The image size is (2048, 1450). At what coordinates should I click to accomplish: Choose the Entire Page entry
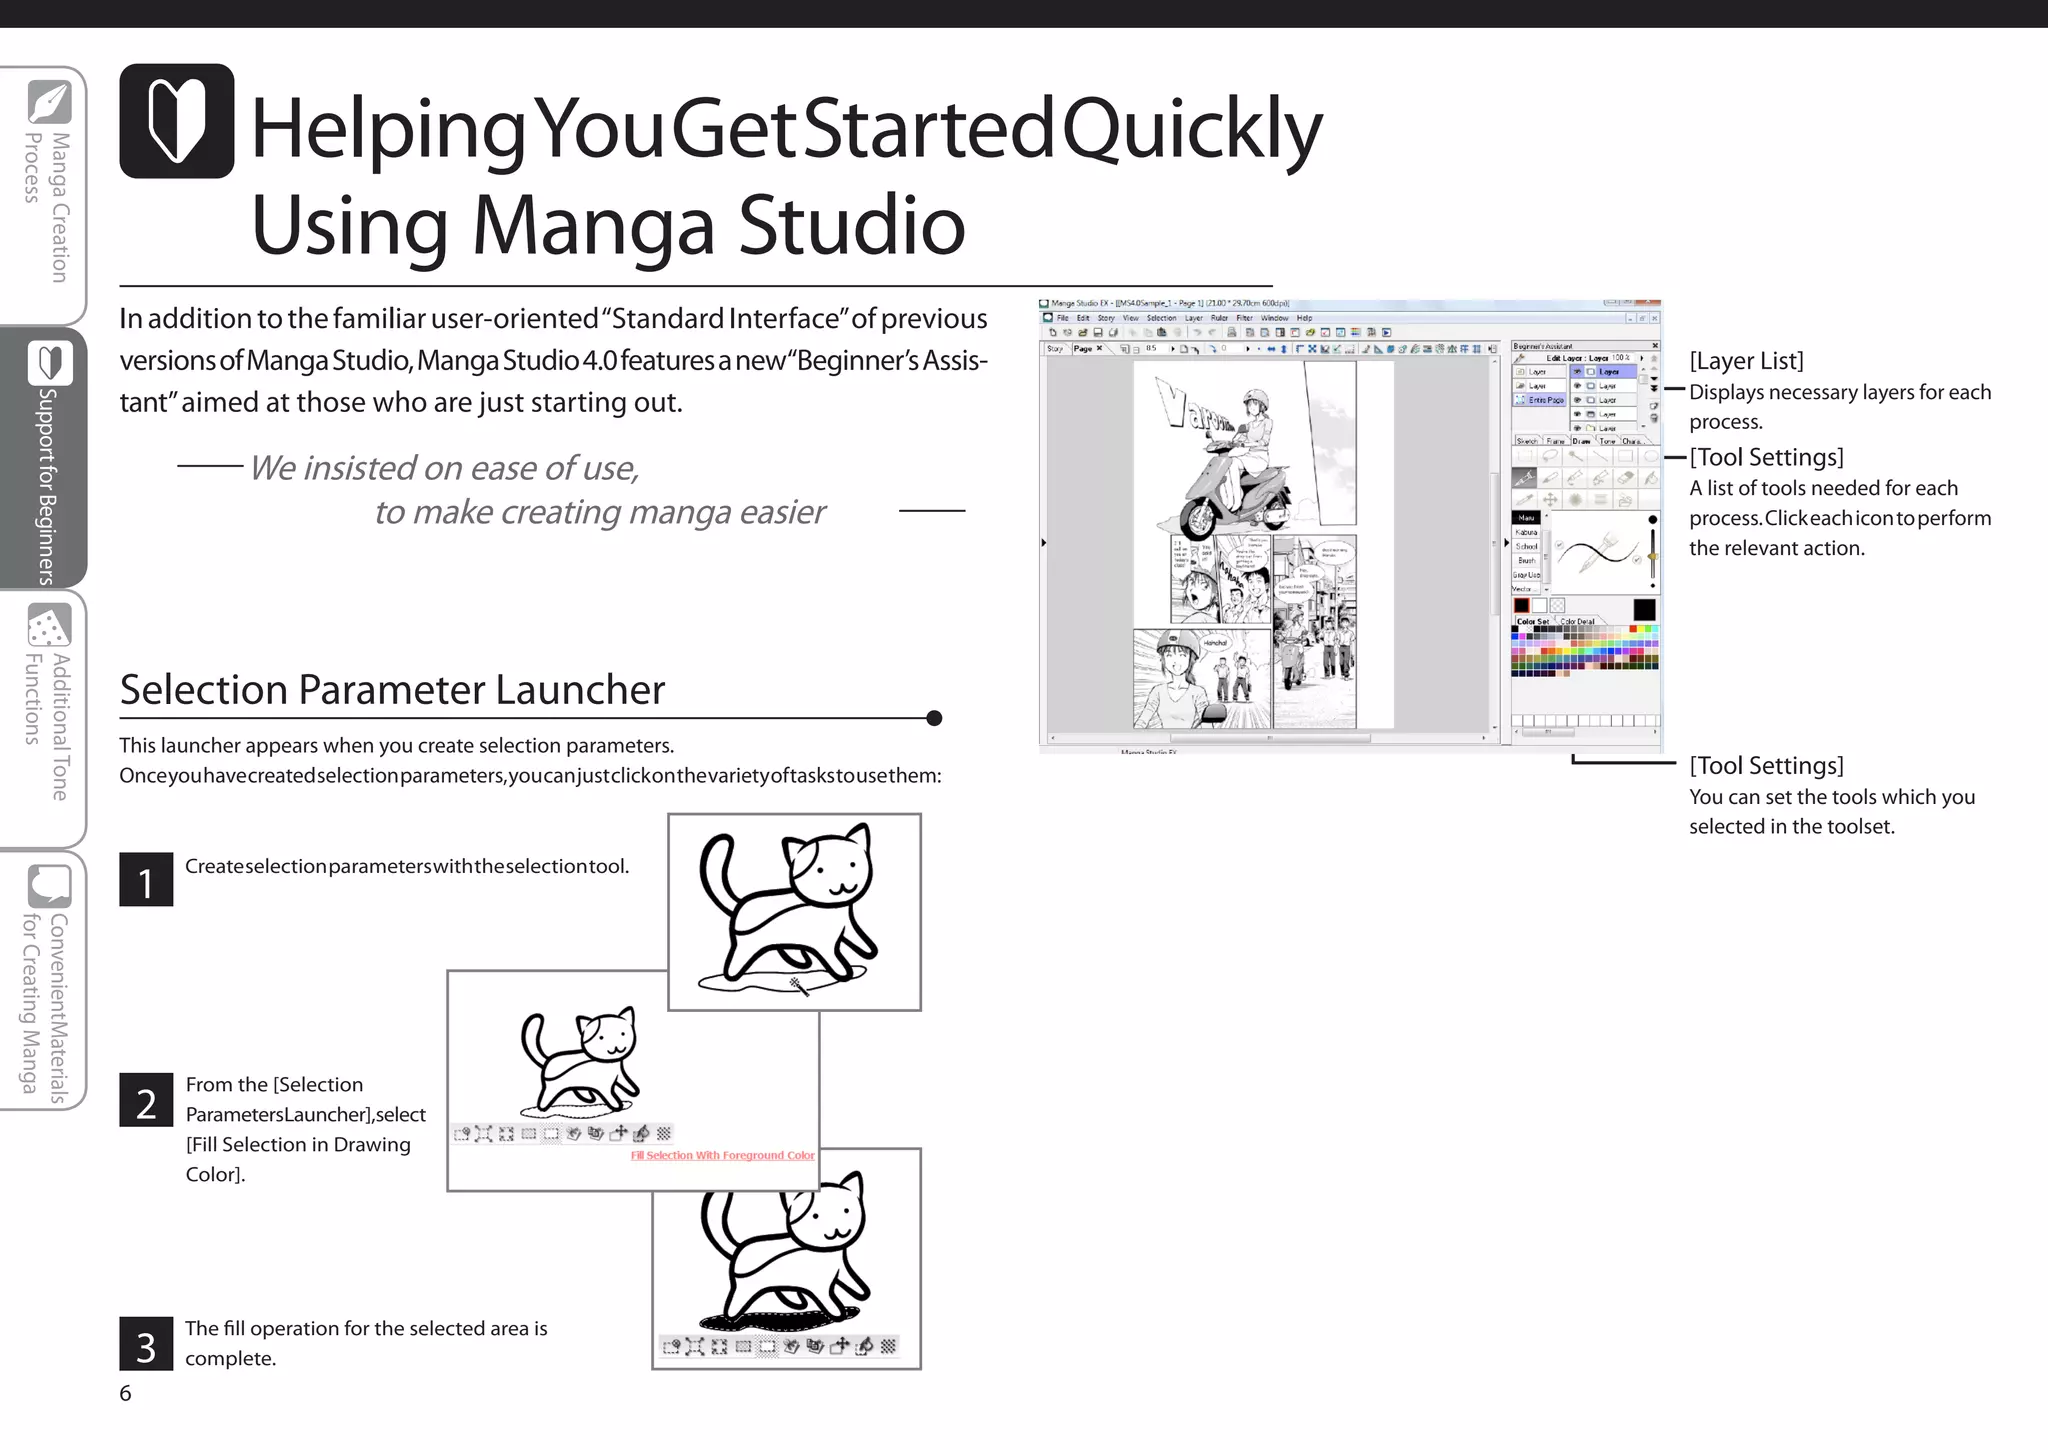(x=1540, y=400)
